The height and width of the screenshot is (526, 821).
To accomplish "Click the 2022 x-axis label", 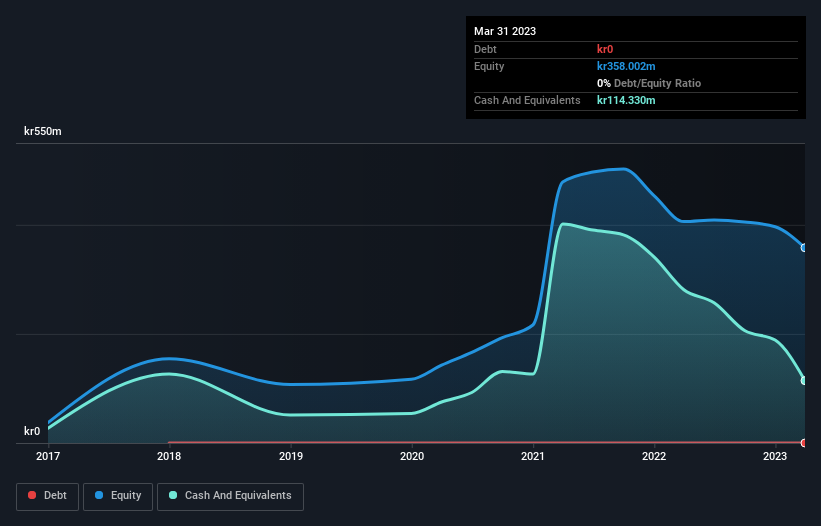I will pyautogui.click(x=654, y=456).
